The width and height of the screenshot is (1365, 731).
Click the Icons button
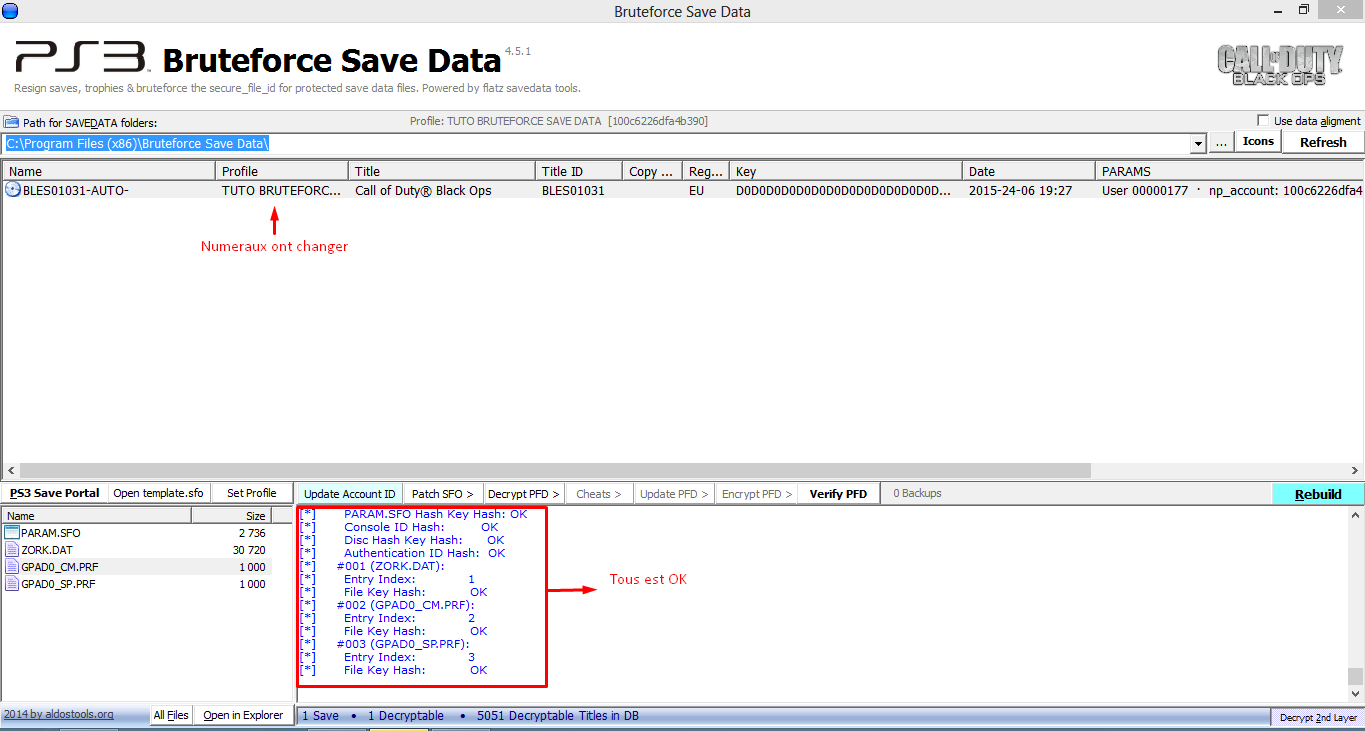1258,142
